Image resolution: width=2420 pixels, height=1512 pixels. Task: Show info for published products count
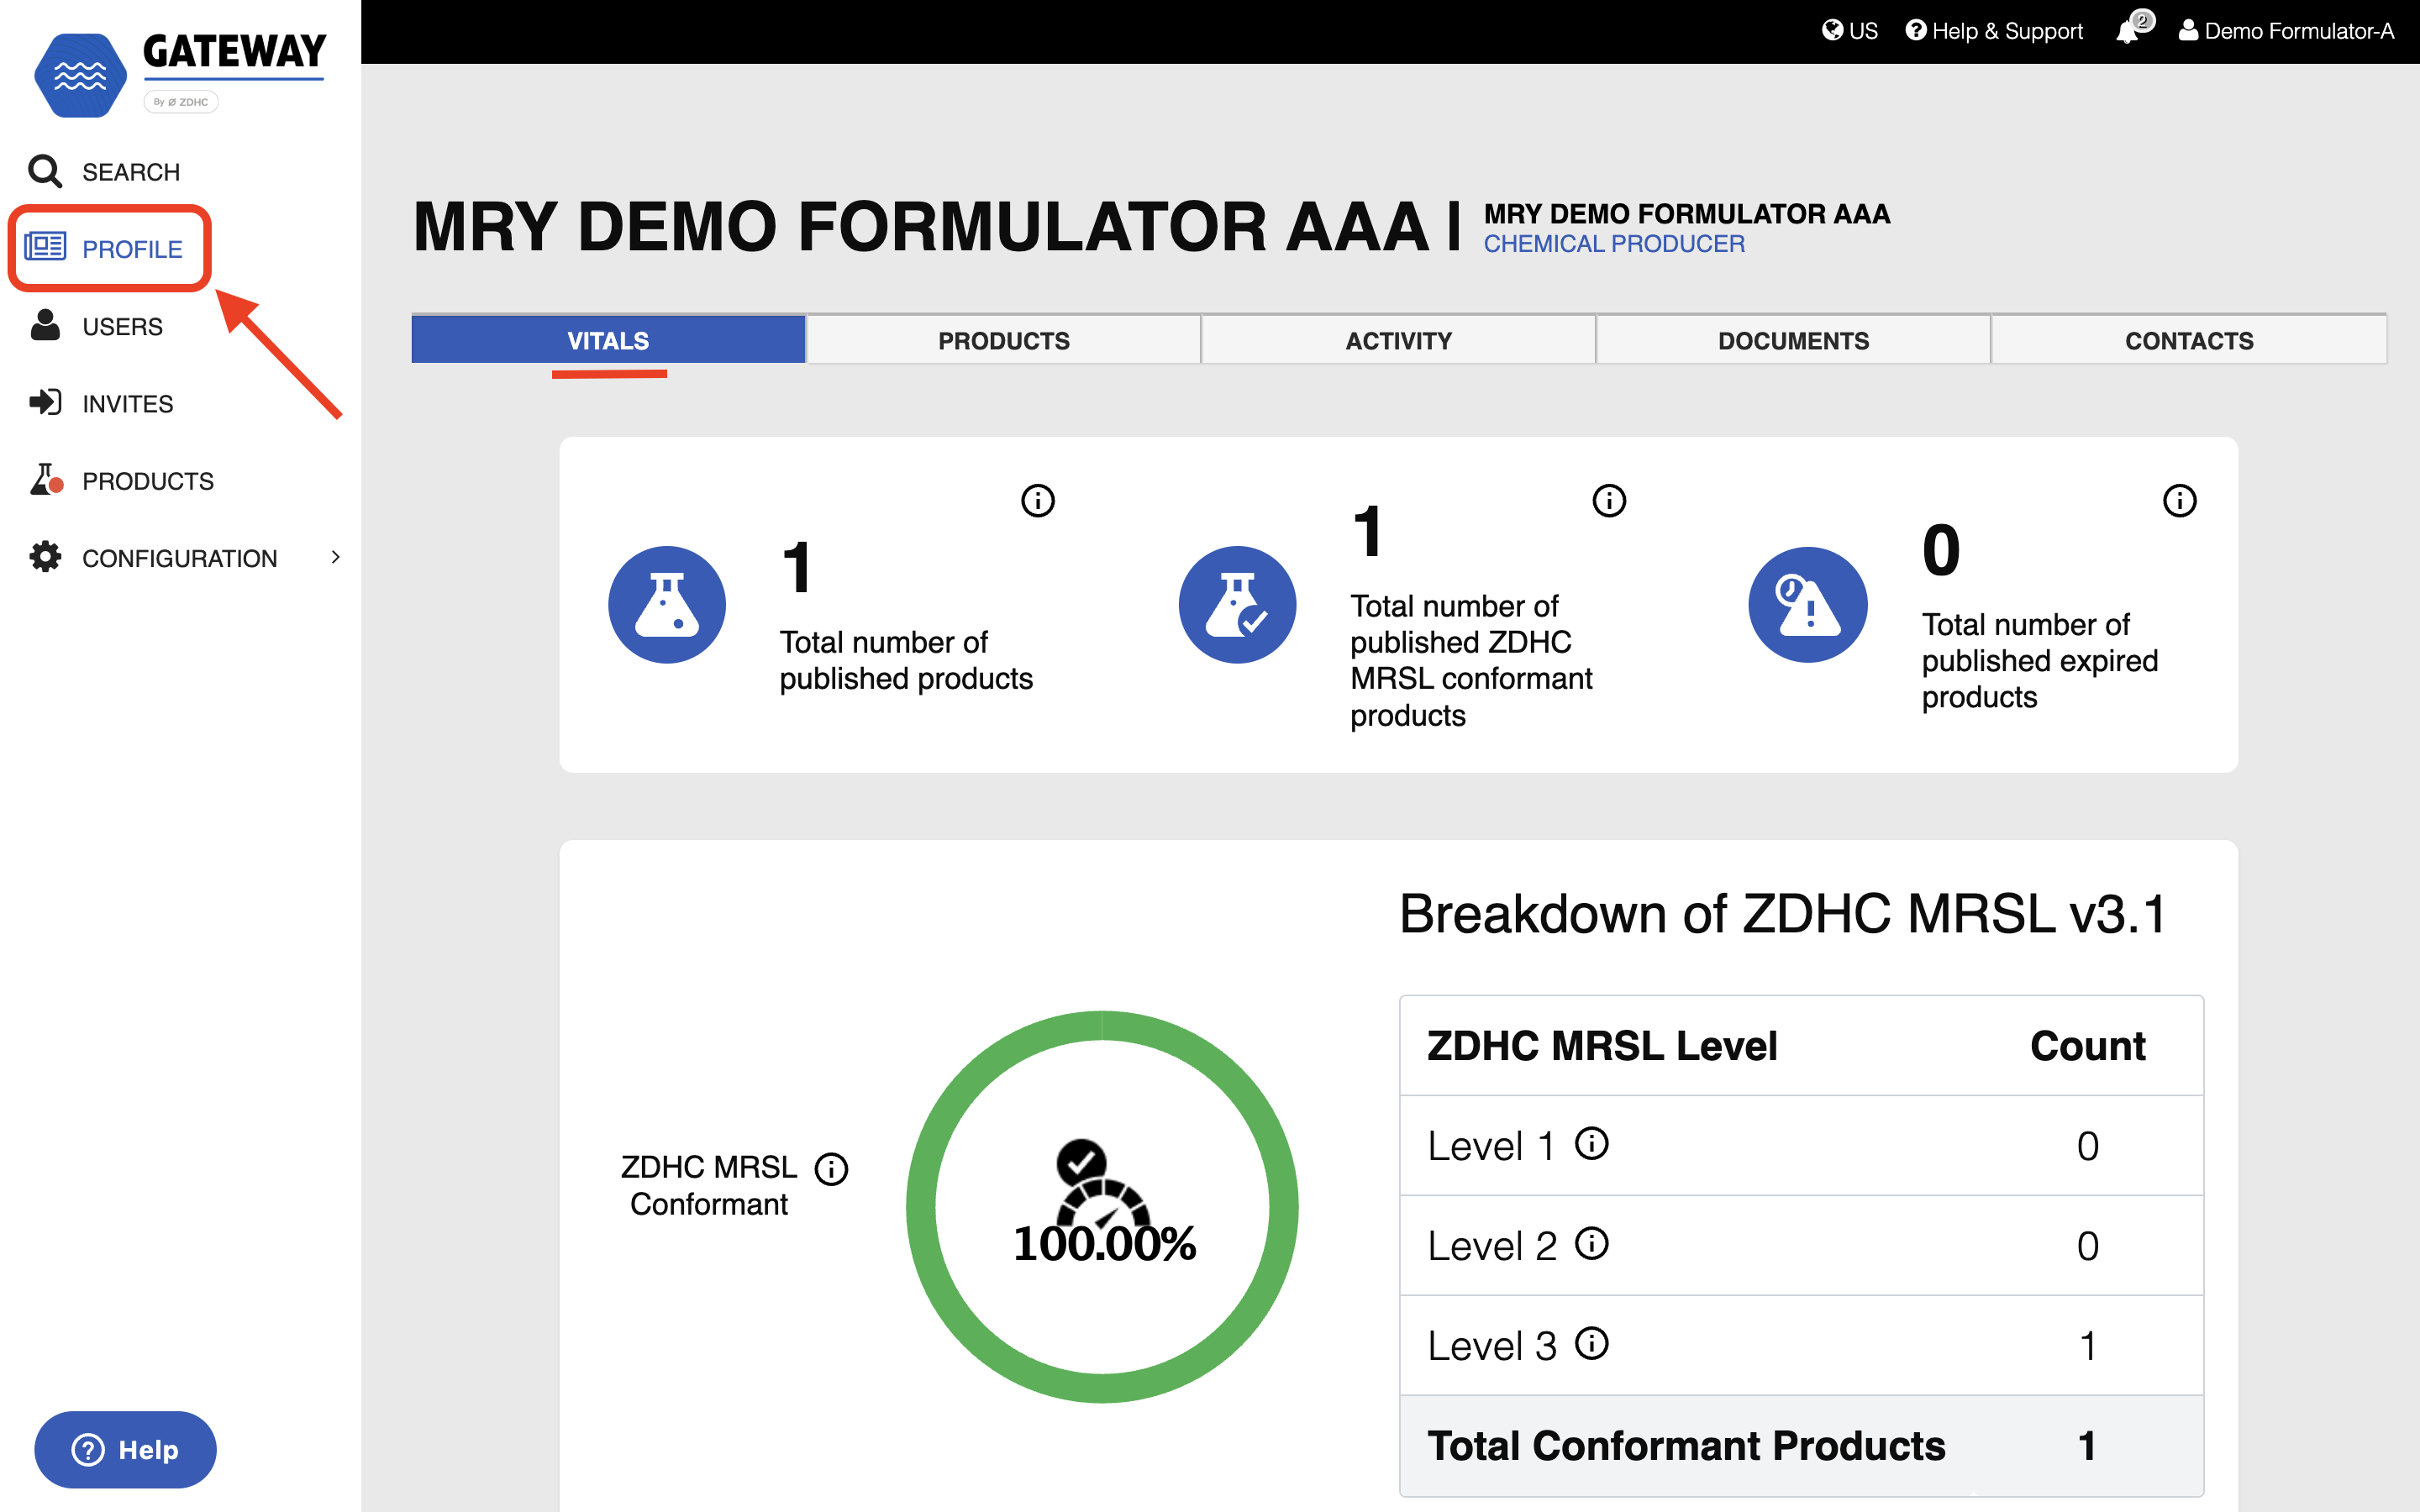coord(1038,500)
